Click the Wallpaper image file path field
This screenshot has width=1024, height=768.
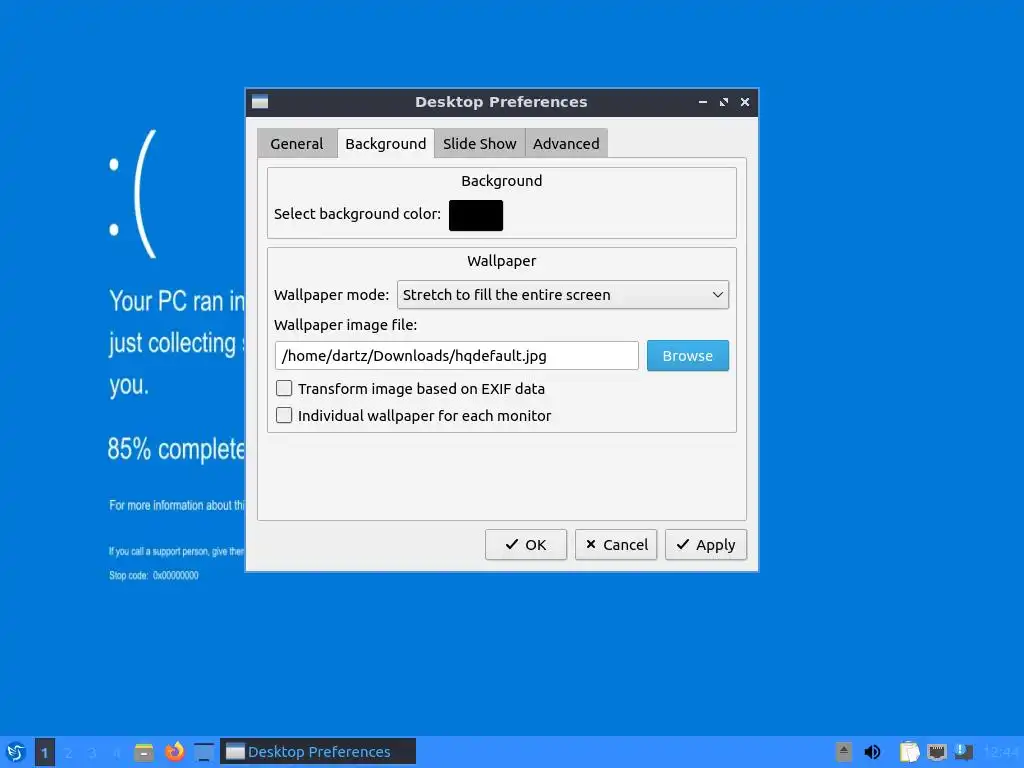pyautogui.click(x=456, y=356)
